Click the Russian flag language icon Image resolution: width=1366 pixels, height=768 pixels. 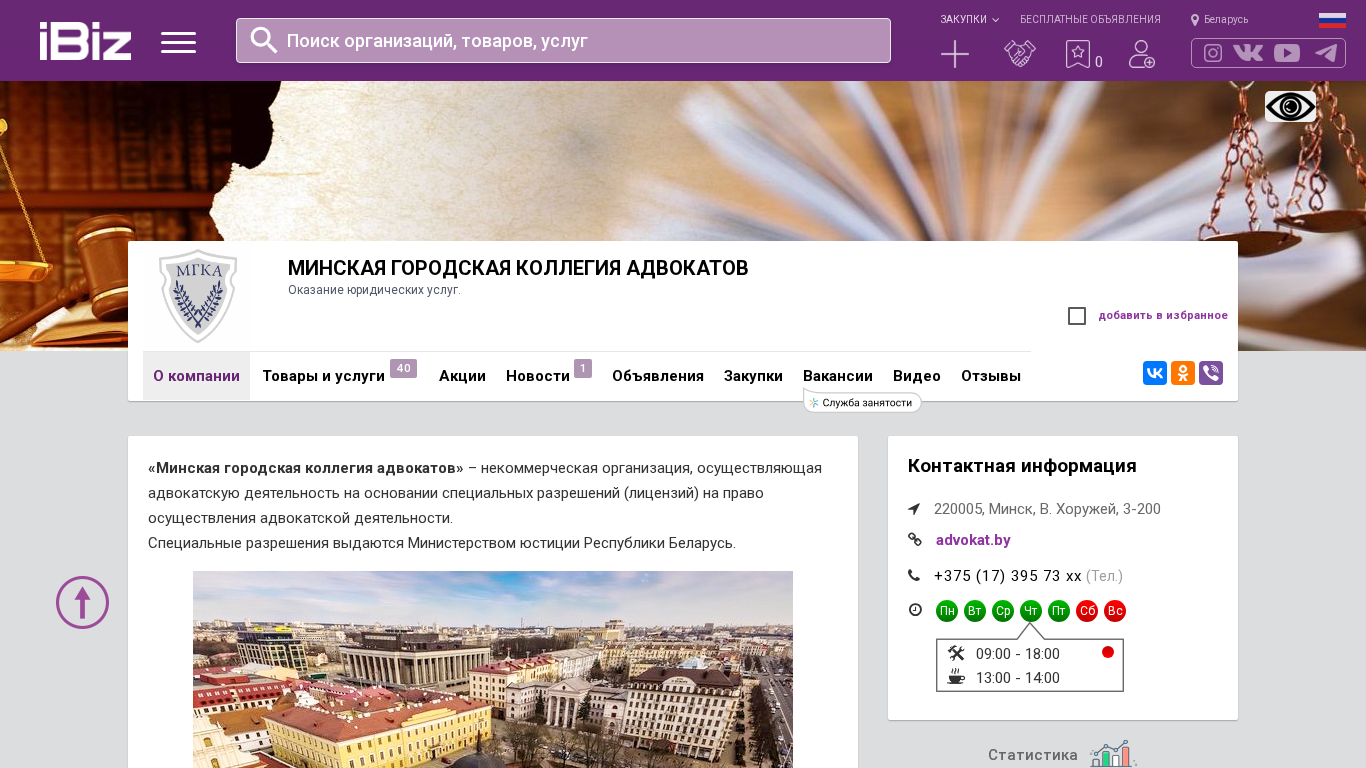1332,20
